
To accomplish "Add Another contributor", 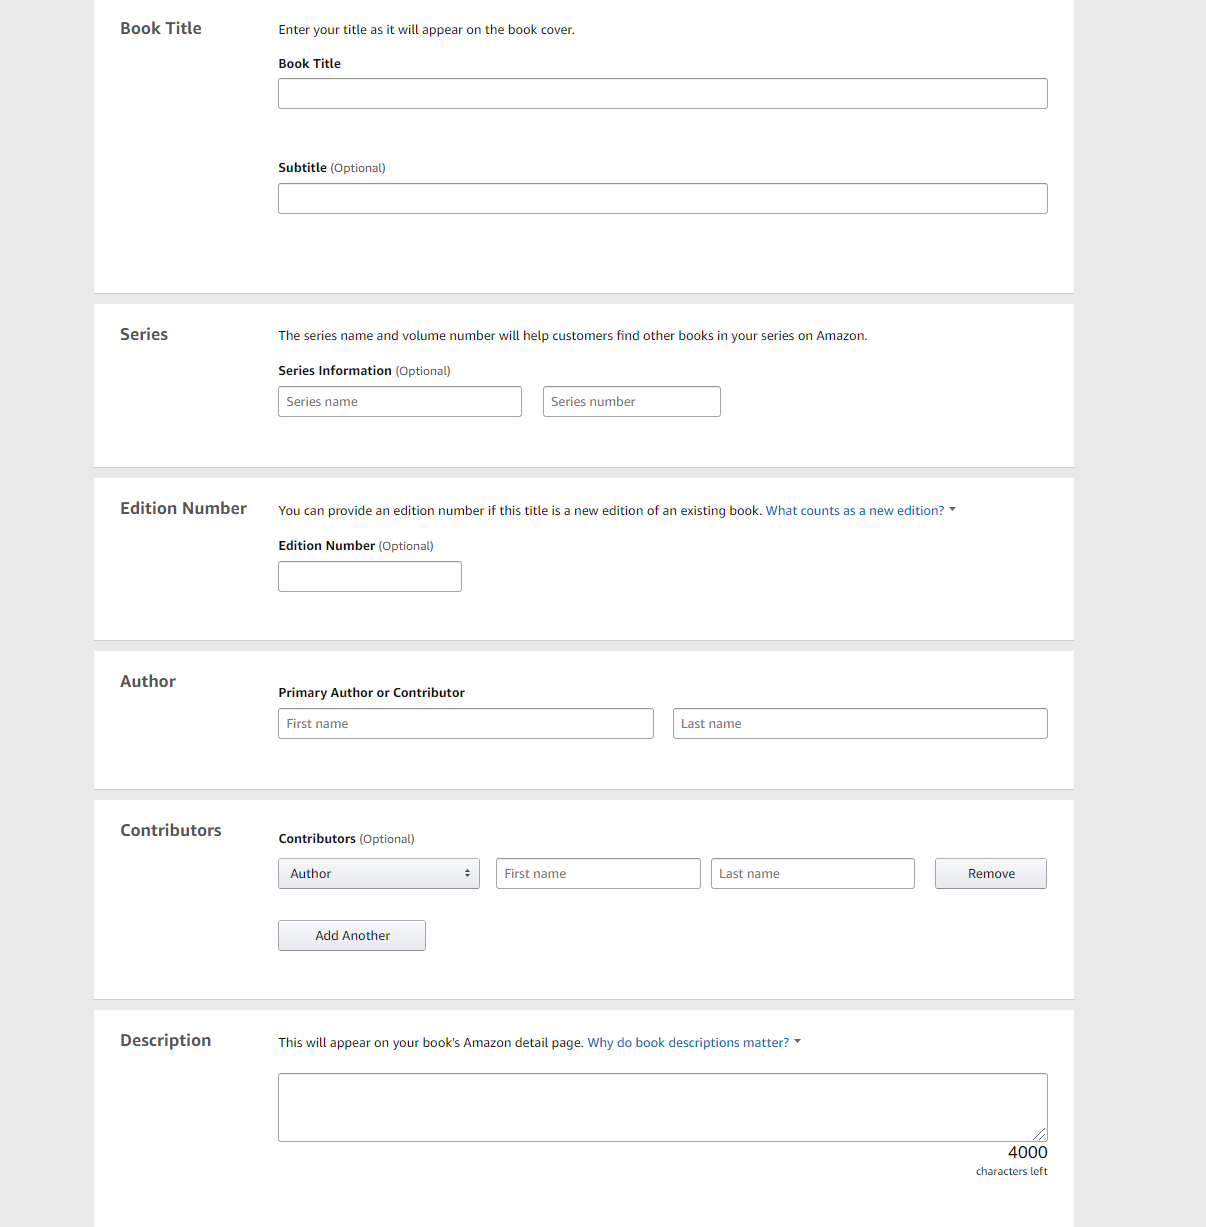I will point(352,936).
